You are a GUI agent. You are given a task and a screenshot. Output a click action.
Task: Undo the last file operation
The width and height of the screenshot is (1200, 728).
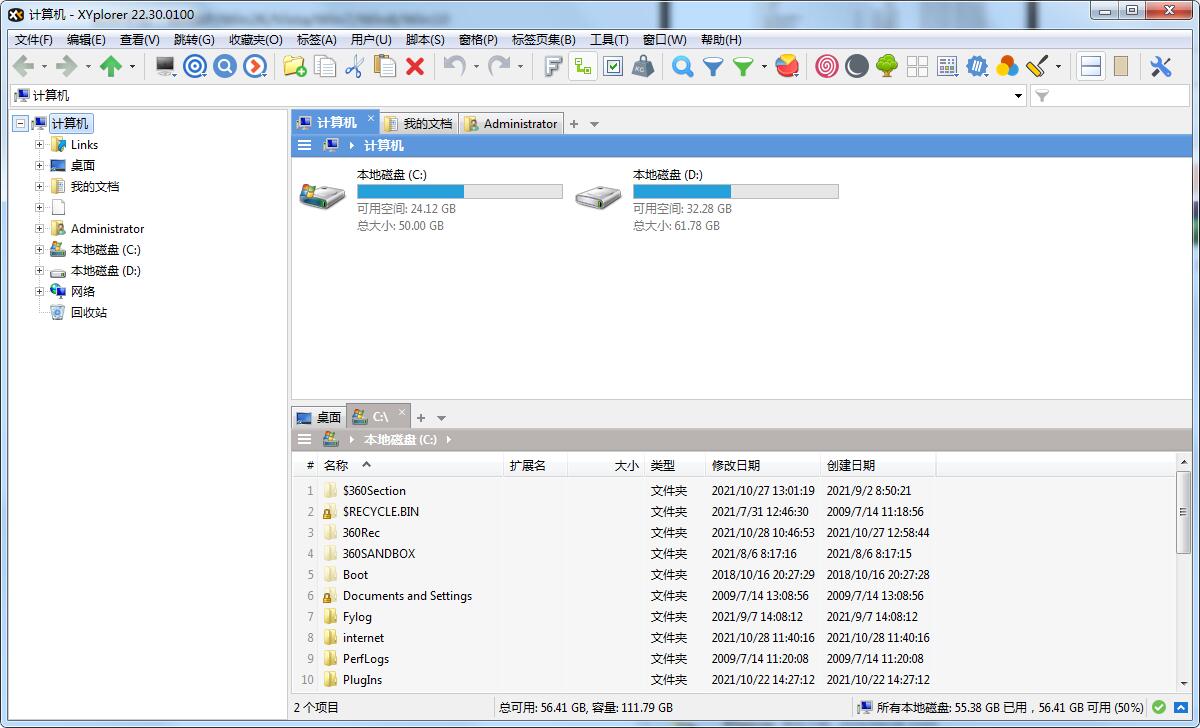pos(455,66)
